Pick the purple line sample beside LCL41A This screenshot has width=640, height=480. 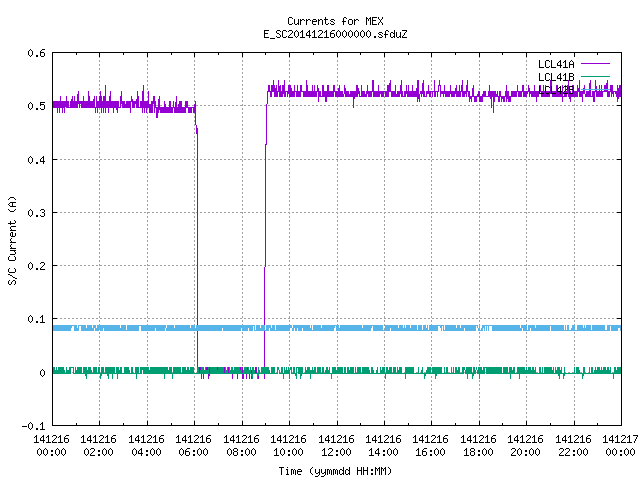(595, 64)
